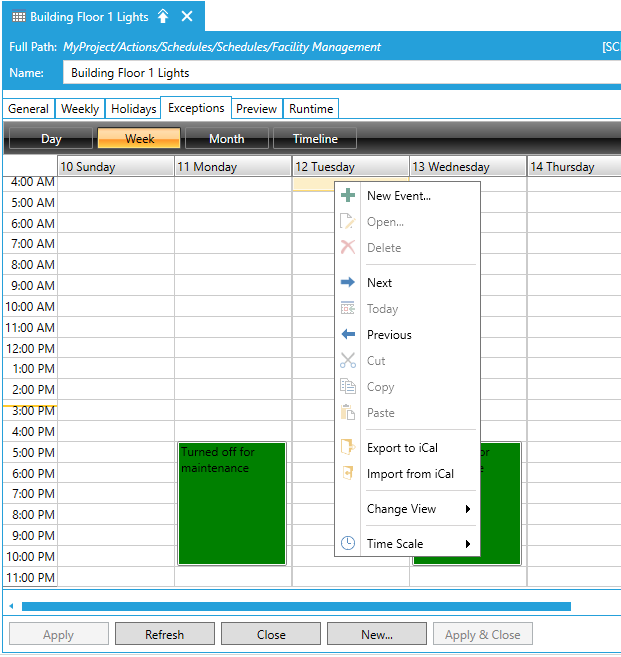Click the green plus New Event icon
Image resolution: width=621 pixels, height=657 pixels.
pos(348,196)
